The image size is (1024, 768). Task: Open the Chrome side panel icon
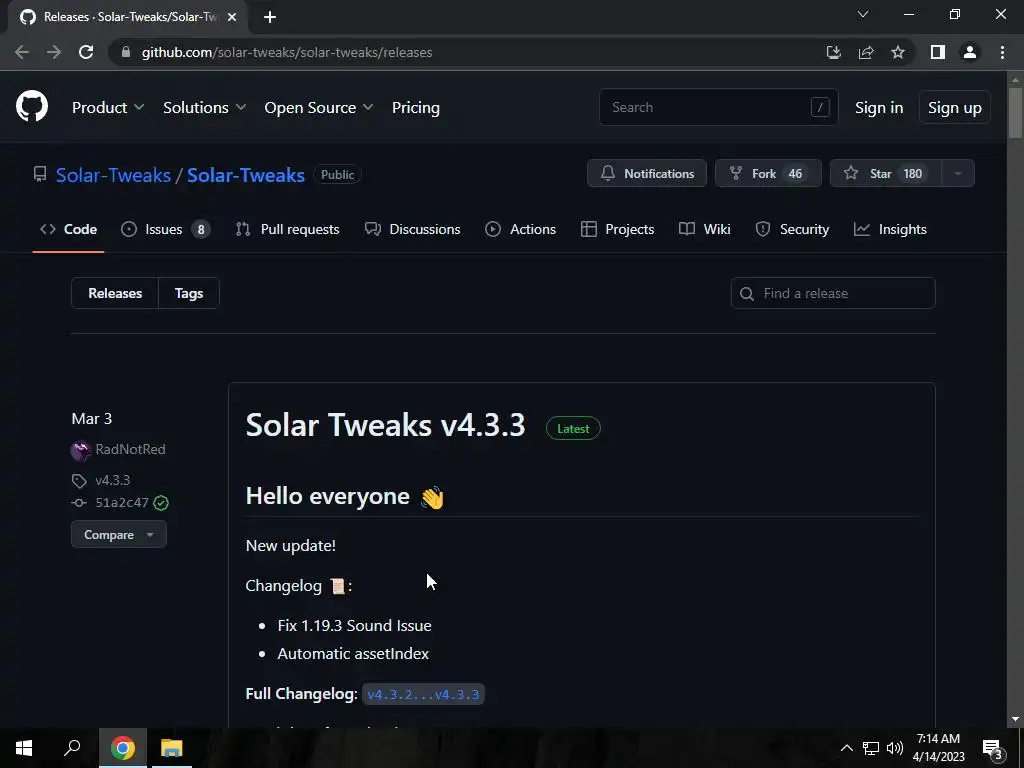pyautogui.click(x=938, y=52)
